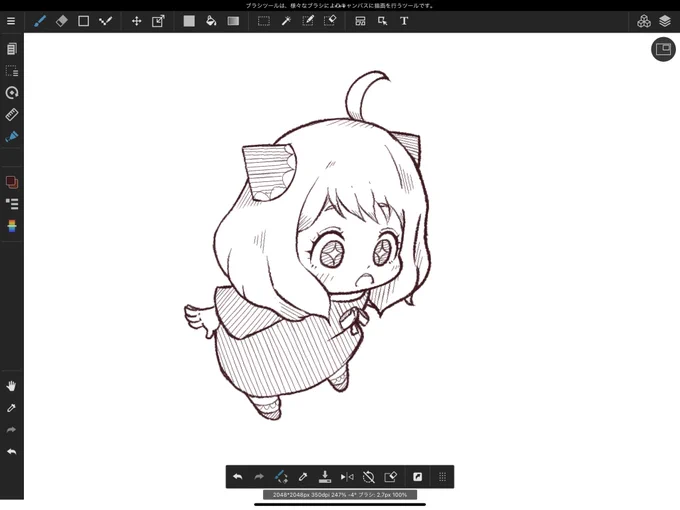Screen dimensions: 680x510
Task: Click the dotted grip handle of bottom bar
Action: pyautogui.click(x=442, y=477)
